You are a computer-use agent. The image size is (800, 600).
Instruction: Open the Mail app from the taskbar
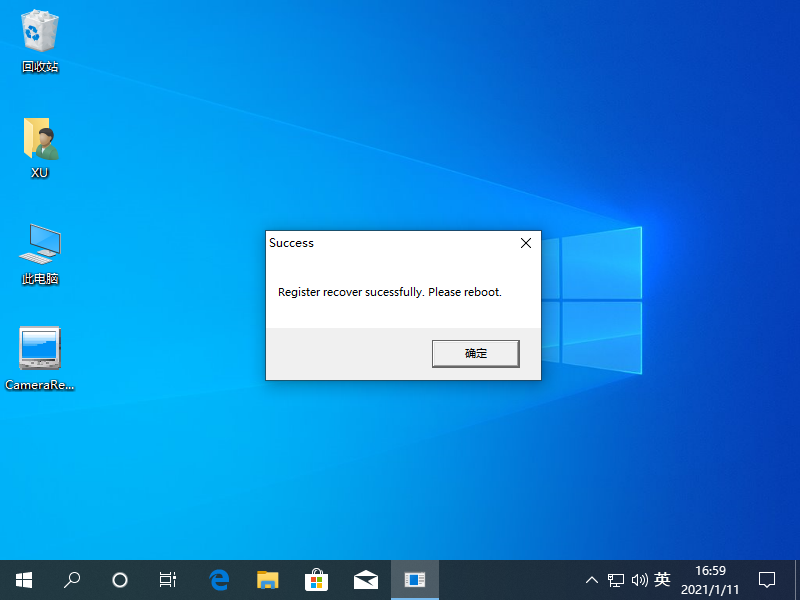coord(365,579)
